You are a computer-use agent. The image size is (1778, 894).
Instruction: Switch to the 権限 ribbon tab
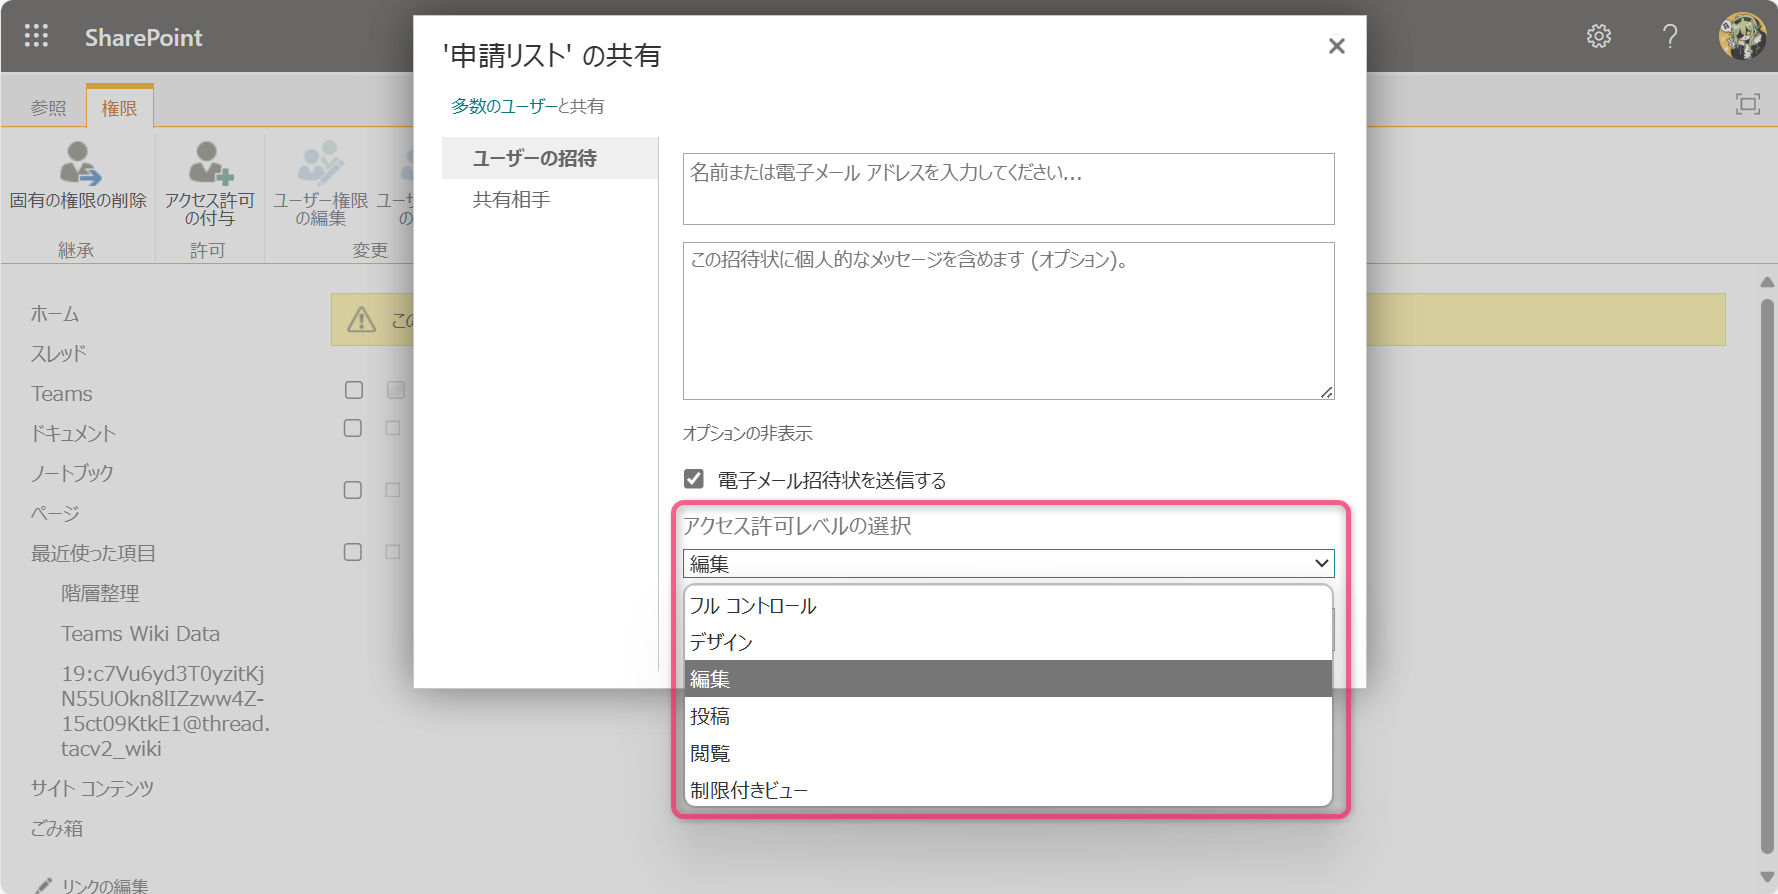[x=119, y=108]
